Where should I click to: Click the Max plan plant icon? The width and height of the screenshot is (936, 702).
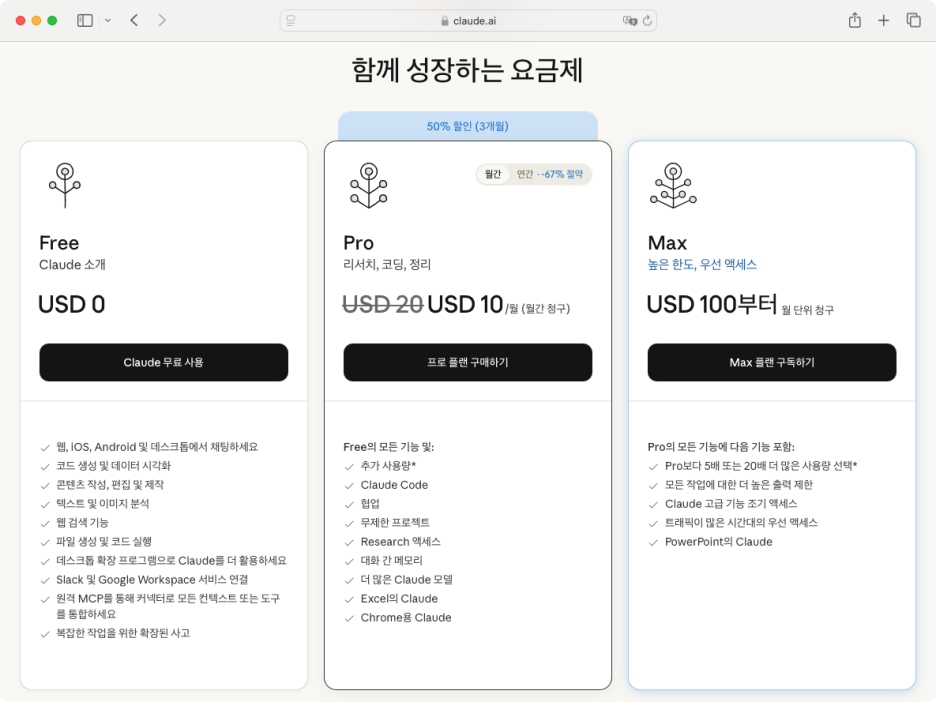[673, 185]
